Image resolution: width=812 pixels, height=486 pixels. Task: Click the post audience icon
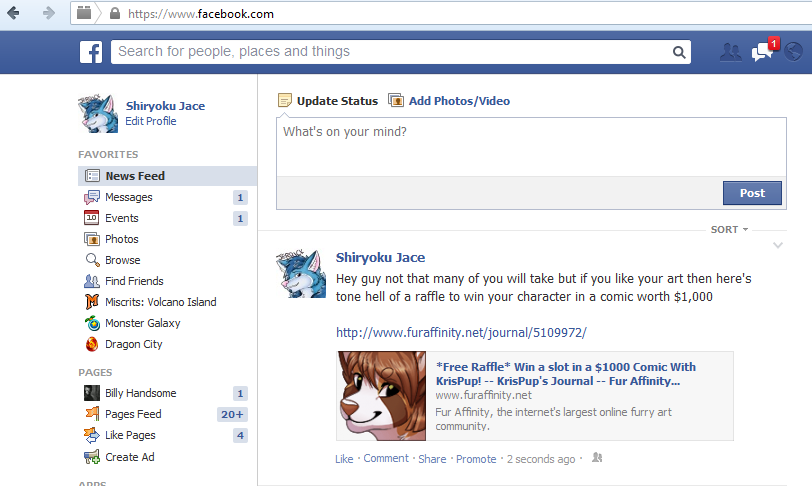(x=597, y=458)
